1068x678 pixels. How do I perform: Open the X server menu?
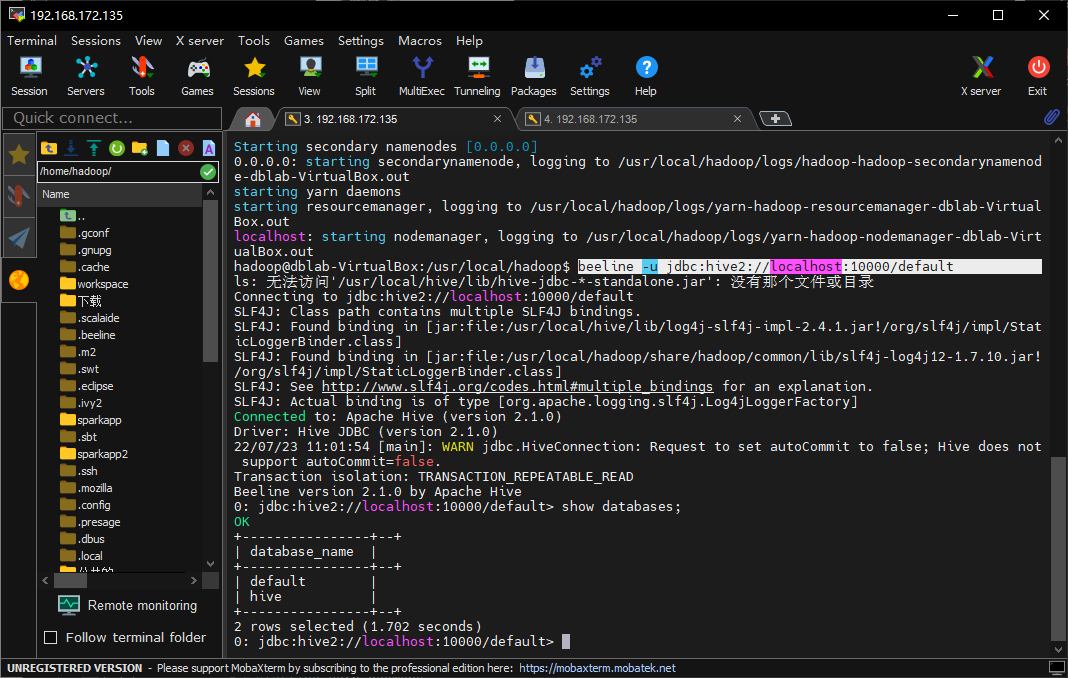pyautogui.click(x=200, y=41)
